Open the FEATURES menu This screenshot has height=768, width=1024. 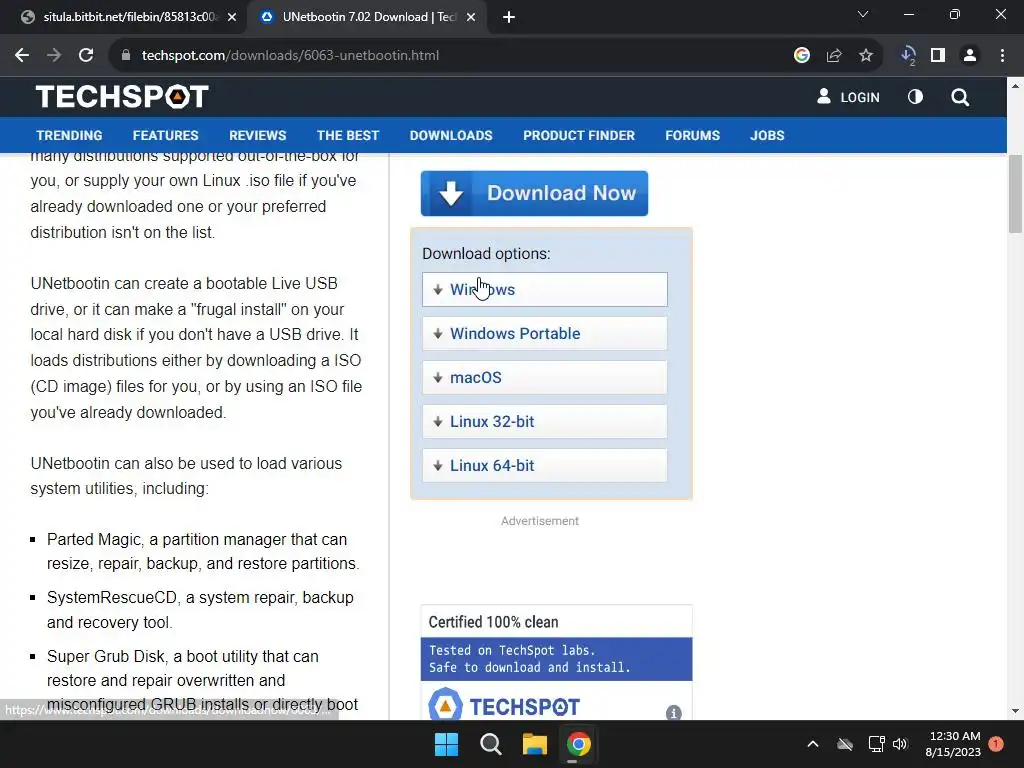pos(165,135)
